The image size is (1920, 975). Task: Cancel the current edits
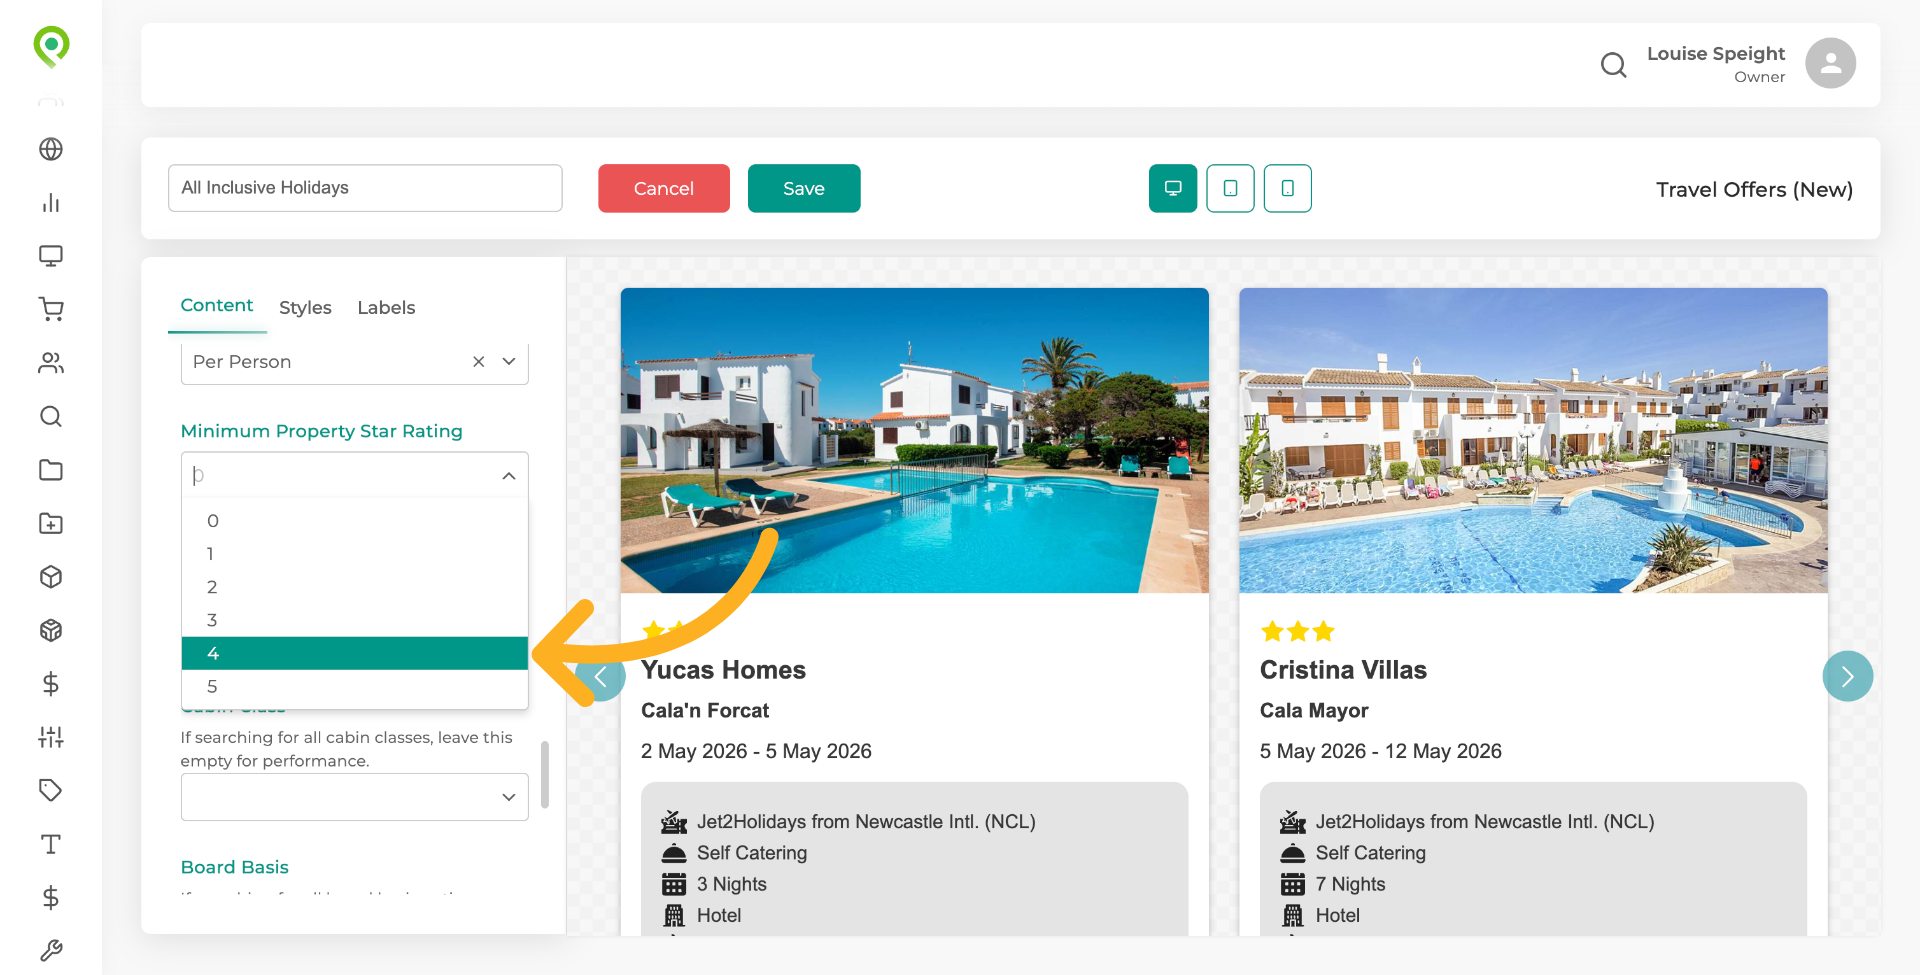click(663, 188)
